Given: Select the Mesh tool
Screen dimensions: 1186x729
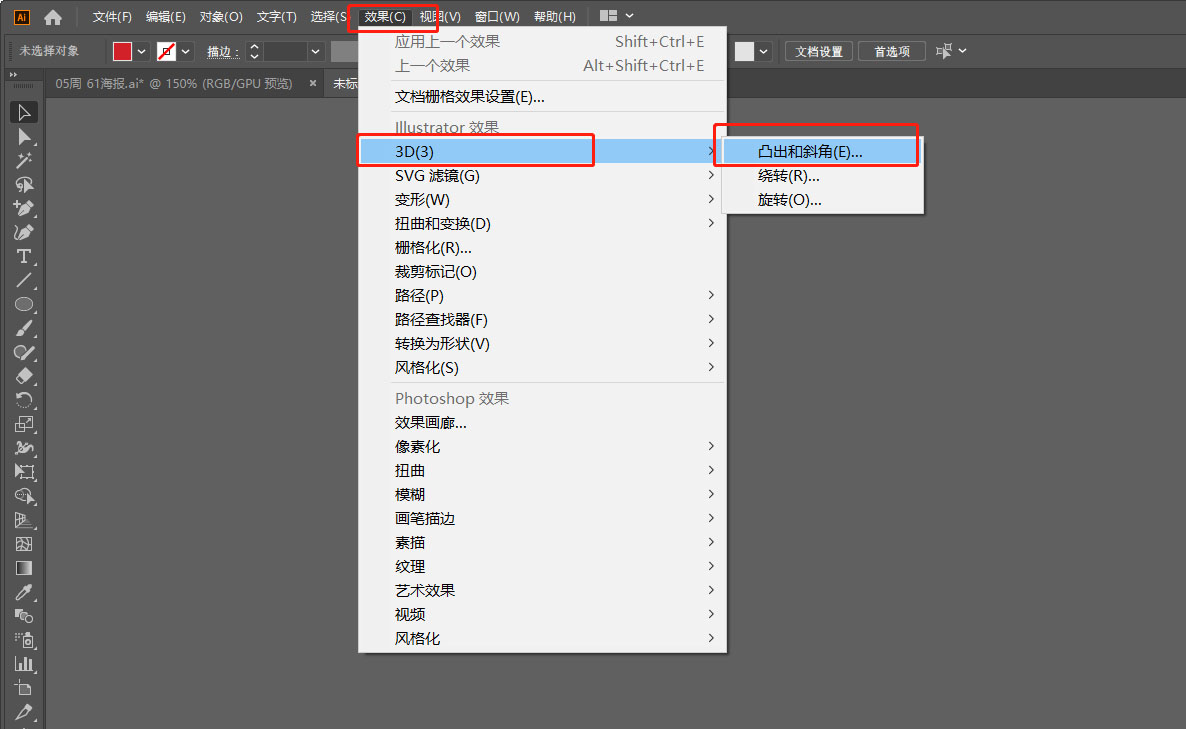Looking at the screenshot, I should pos(23,544).
